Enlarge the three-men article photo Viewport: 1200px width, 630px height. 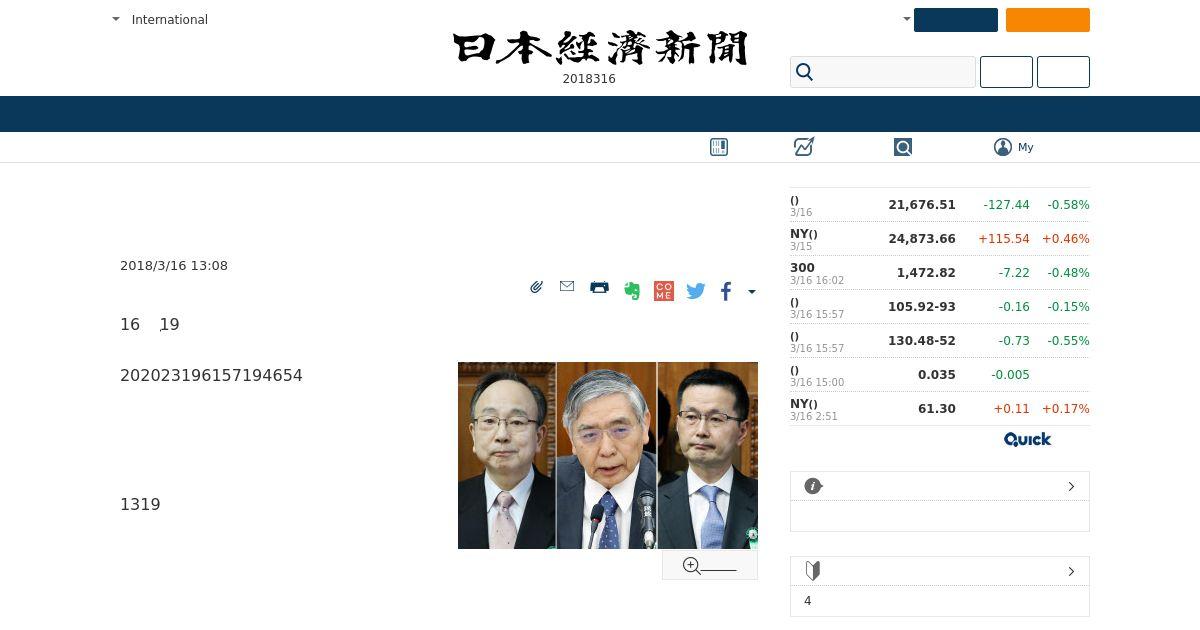point(608,455)
